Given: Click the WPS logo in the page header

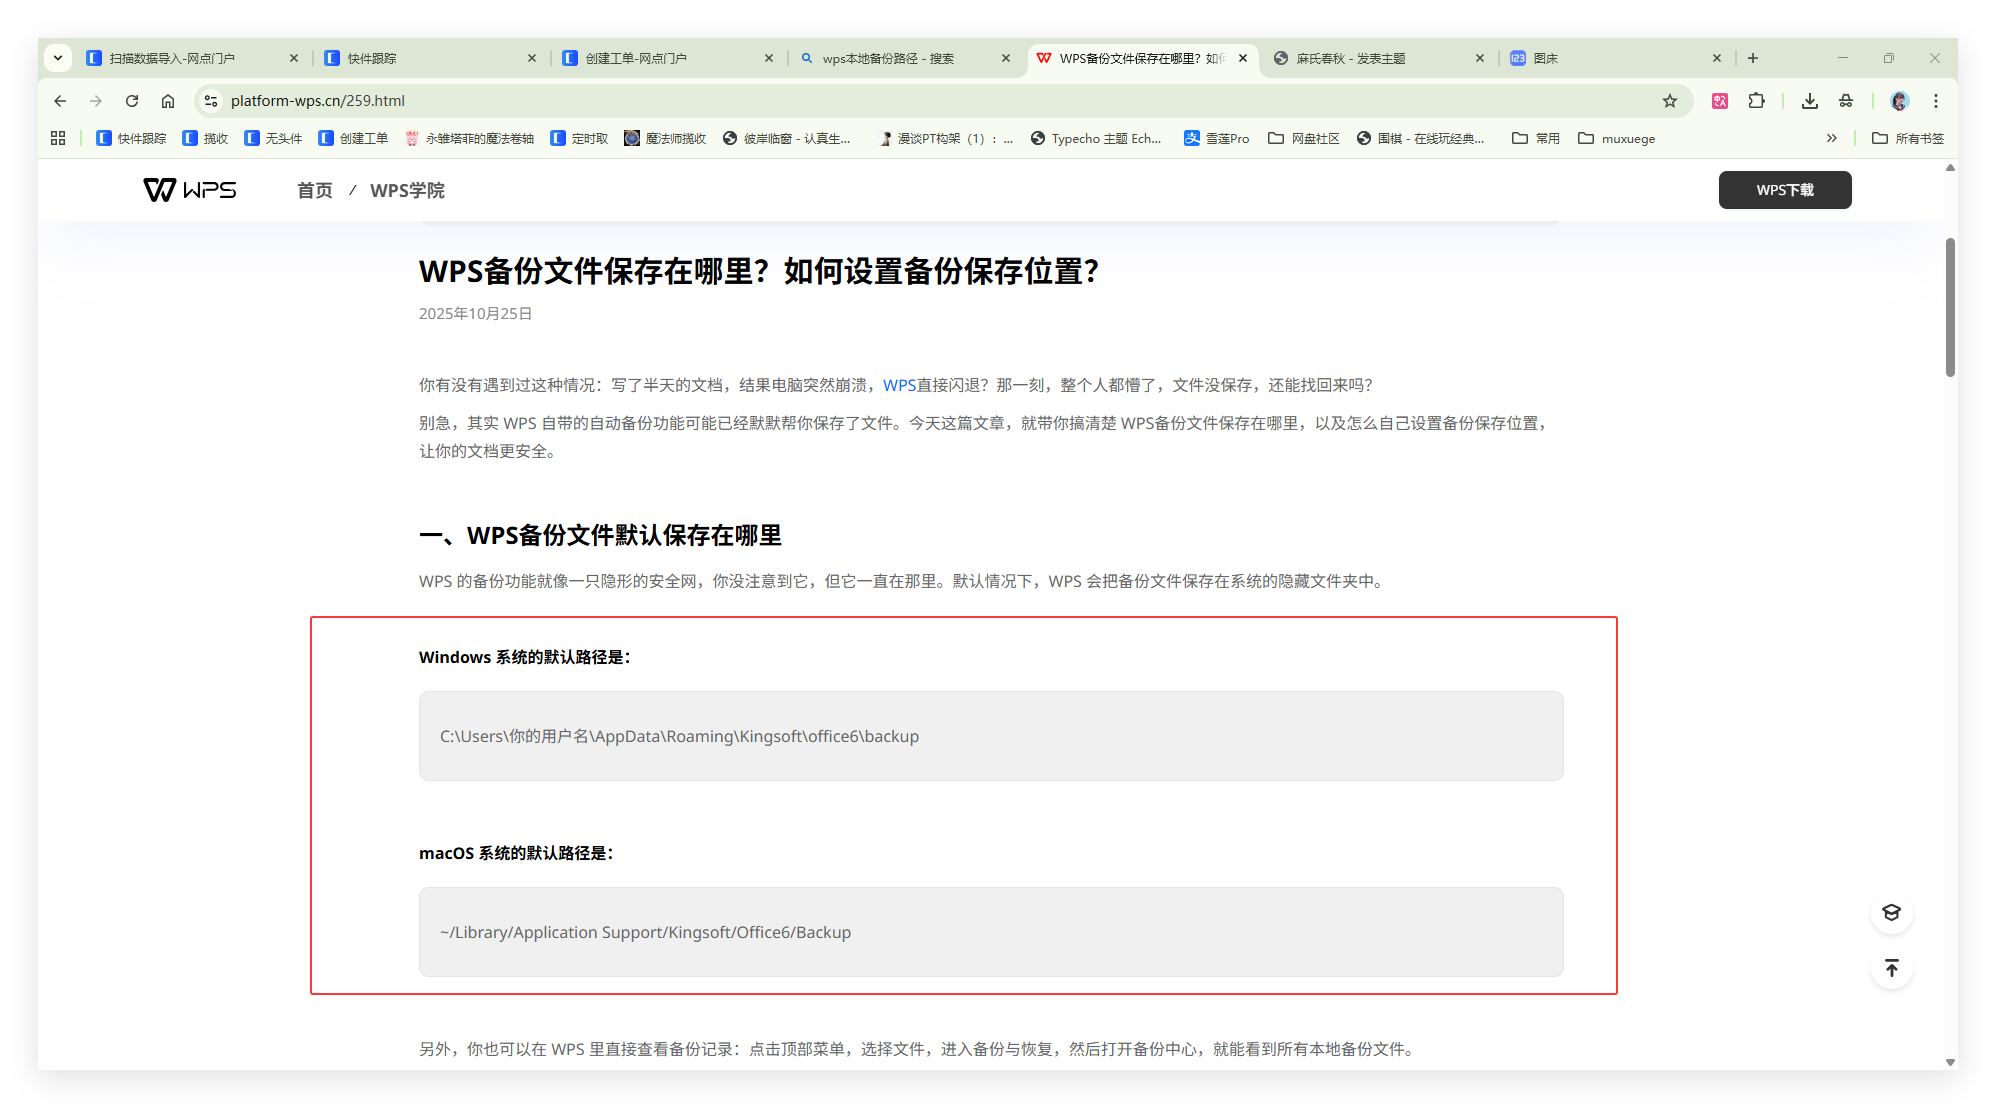Looking at the screenshot, I should tap(189, 189).
